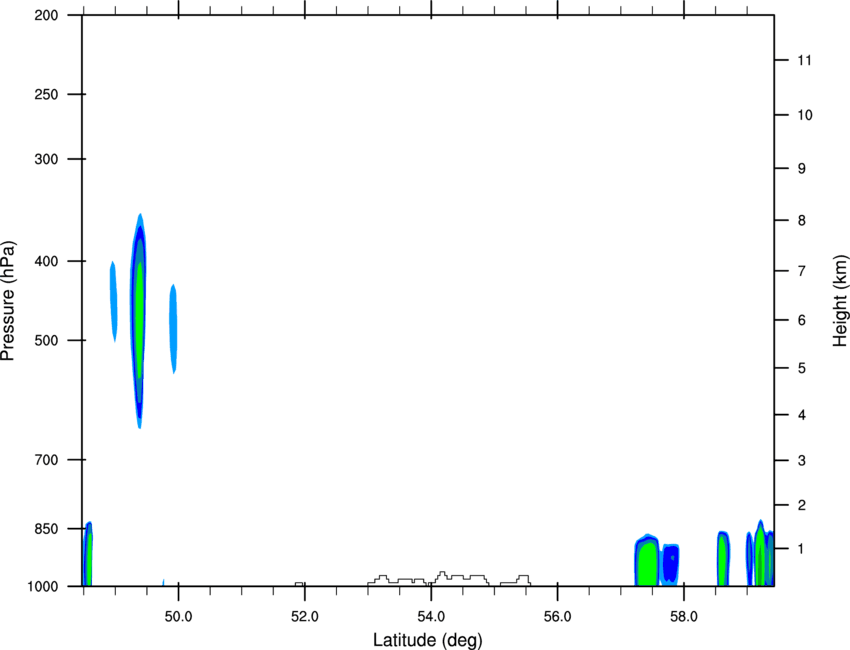This screenshot has height=650, width=850.
Task: Click the 9 km height label
Action: click(802, 169)
